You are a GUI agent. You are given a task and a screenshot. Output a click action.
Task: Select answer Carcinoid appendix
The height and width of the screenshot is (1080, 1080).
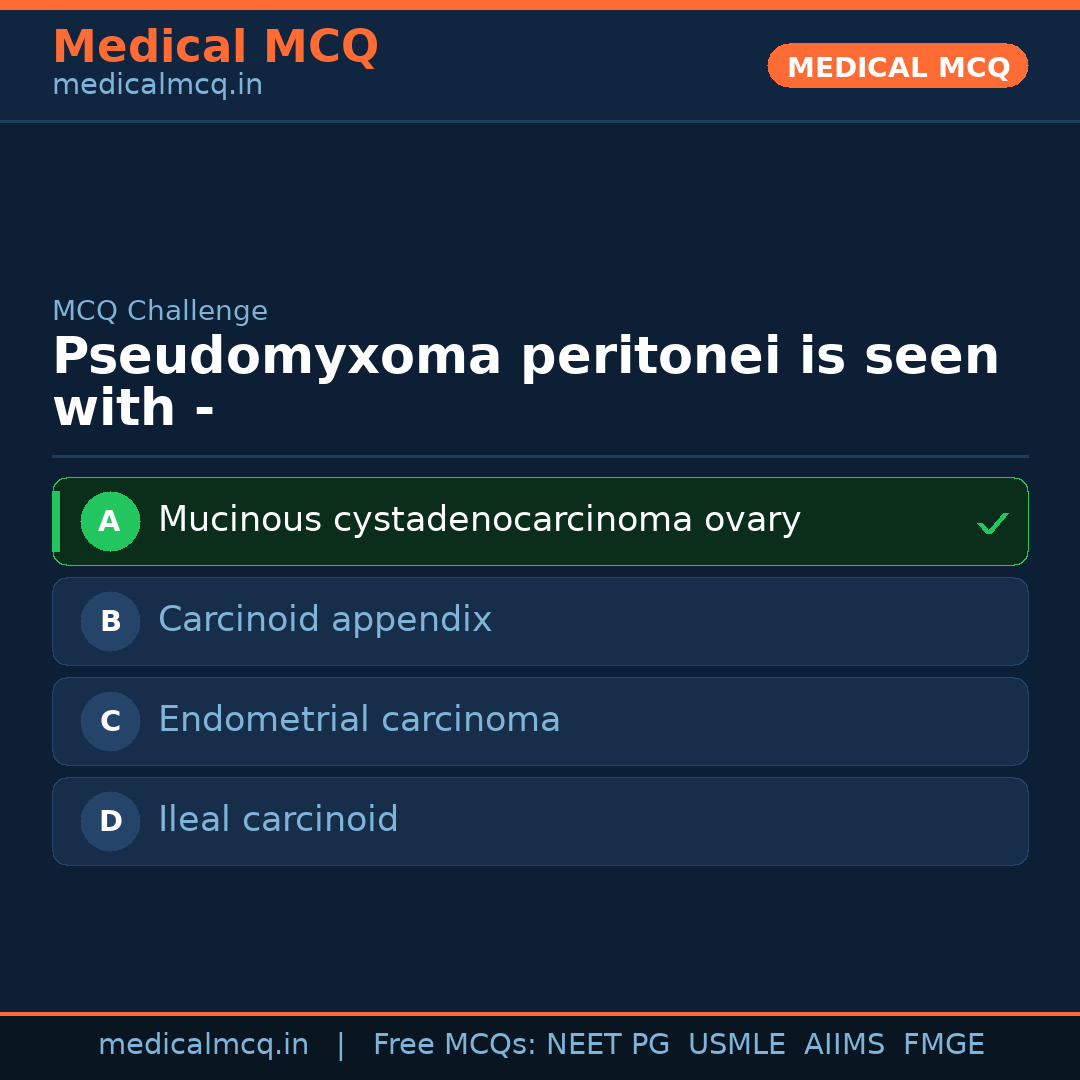(x=325, y=620)
